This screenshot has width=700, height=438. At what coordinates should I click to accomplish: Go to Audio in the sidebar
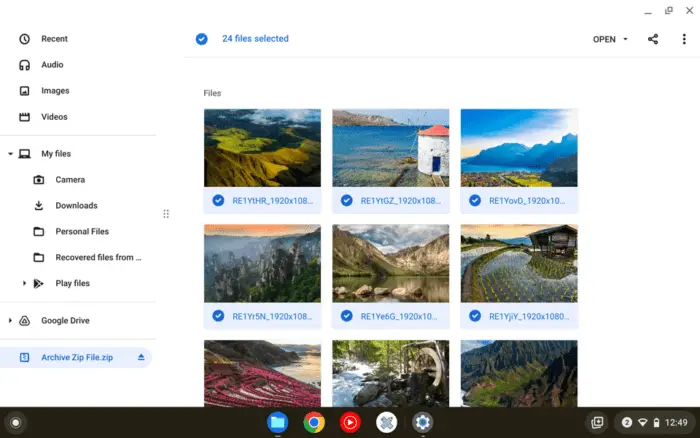[52, 65]
